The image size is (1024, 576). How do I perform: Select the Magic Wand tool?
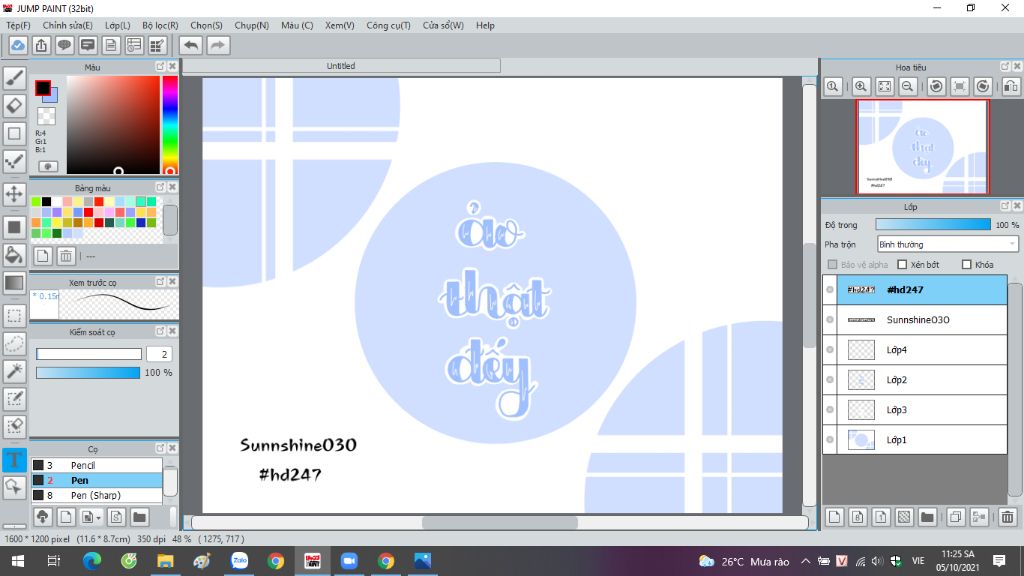[x=14, y=371]
